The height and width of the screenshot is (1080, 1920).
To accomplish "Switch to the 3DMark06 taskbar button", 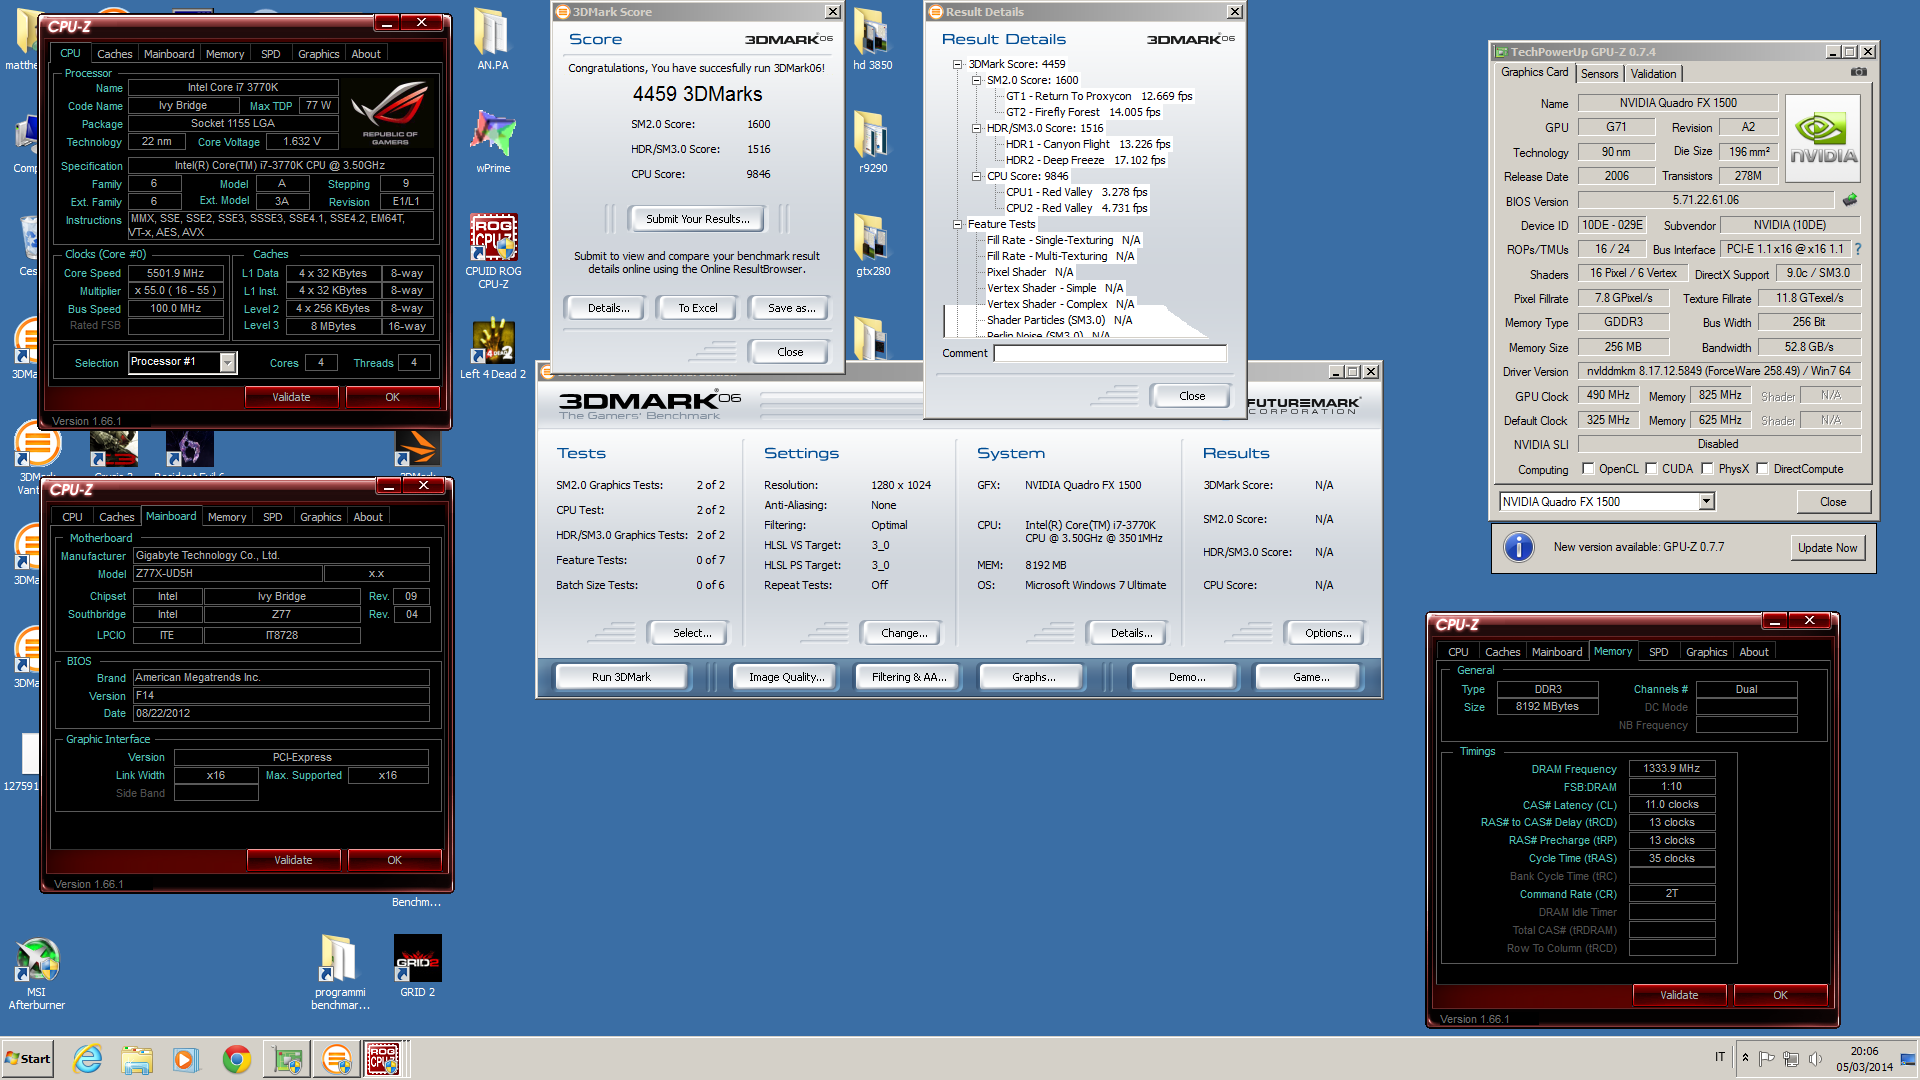I will tap(336, 1059).
